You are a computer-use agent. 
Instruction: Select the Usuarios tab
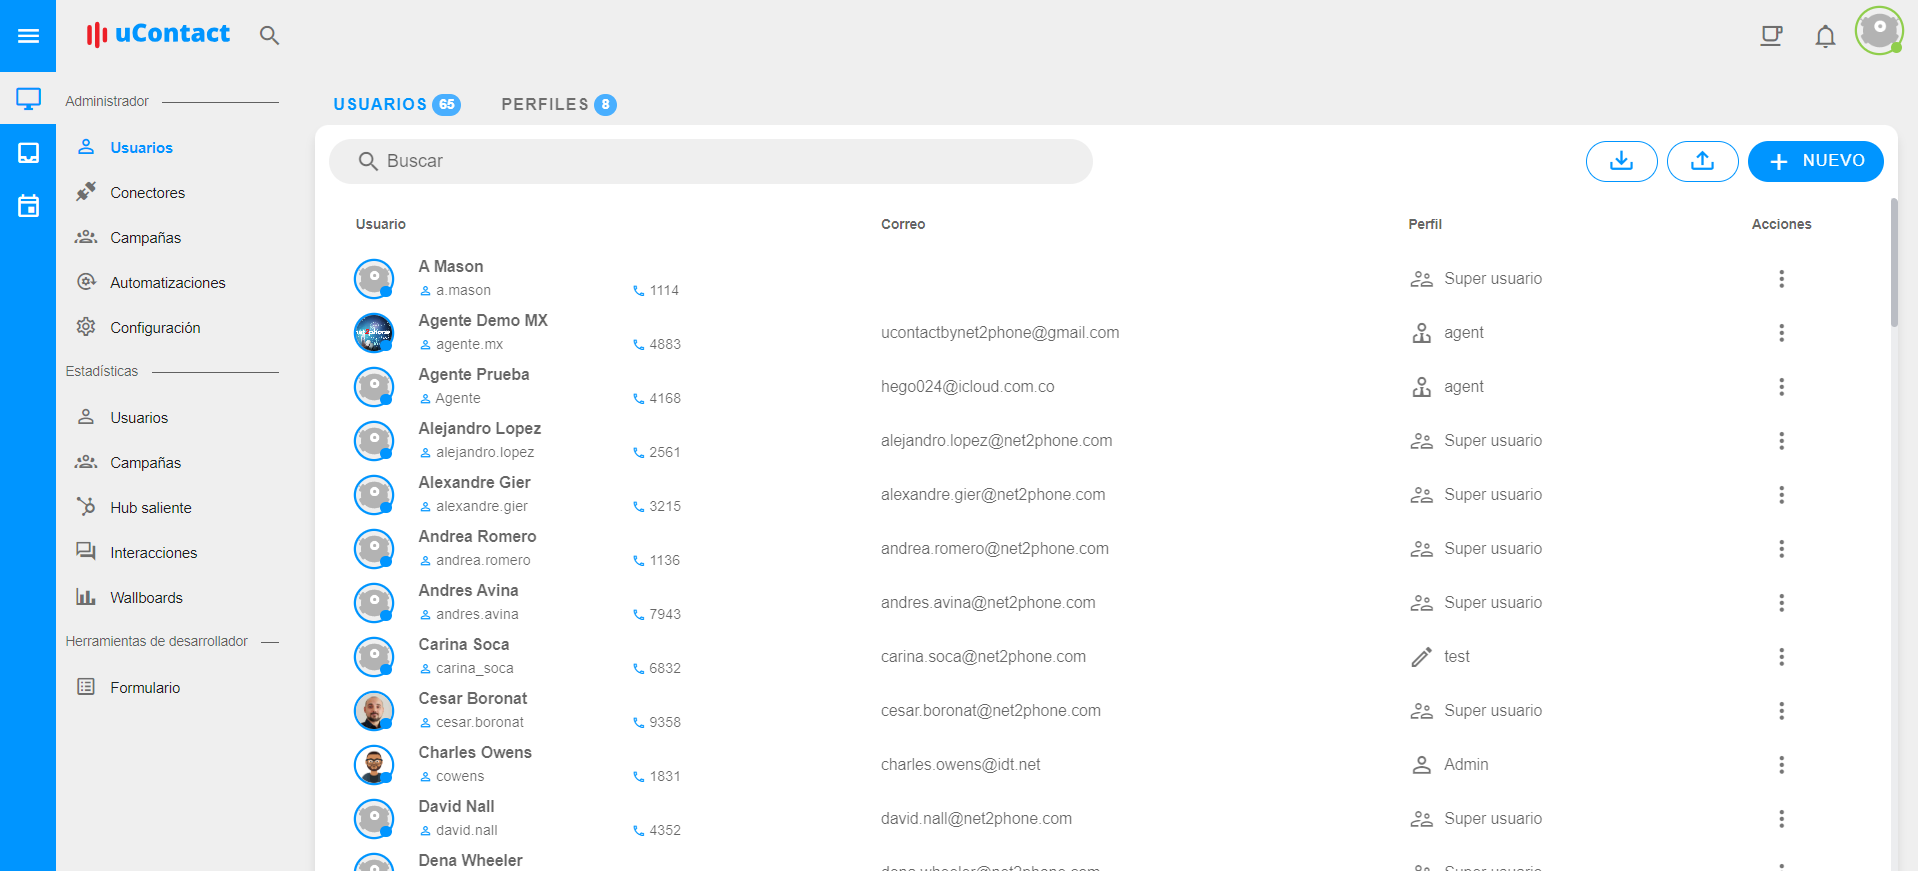click(395, 104)
